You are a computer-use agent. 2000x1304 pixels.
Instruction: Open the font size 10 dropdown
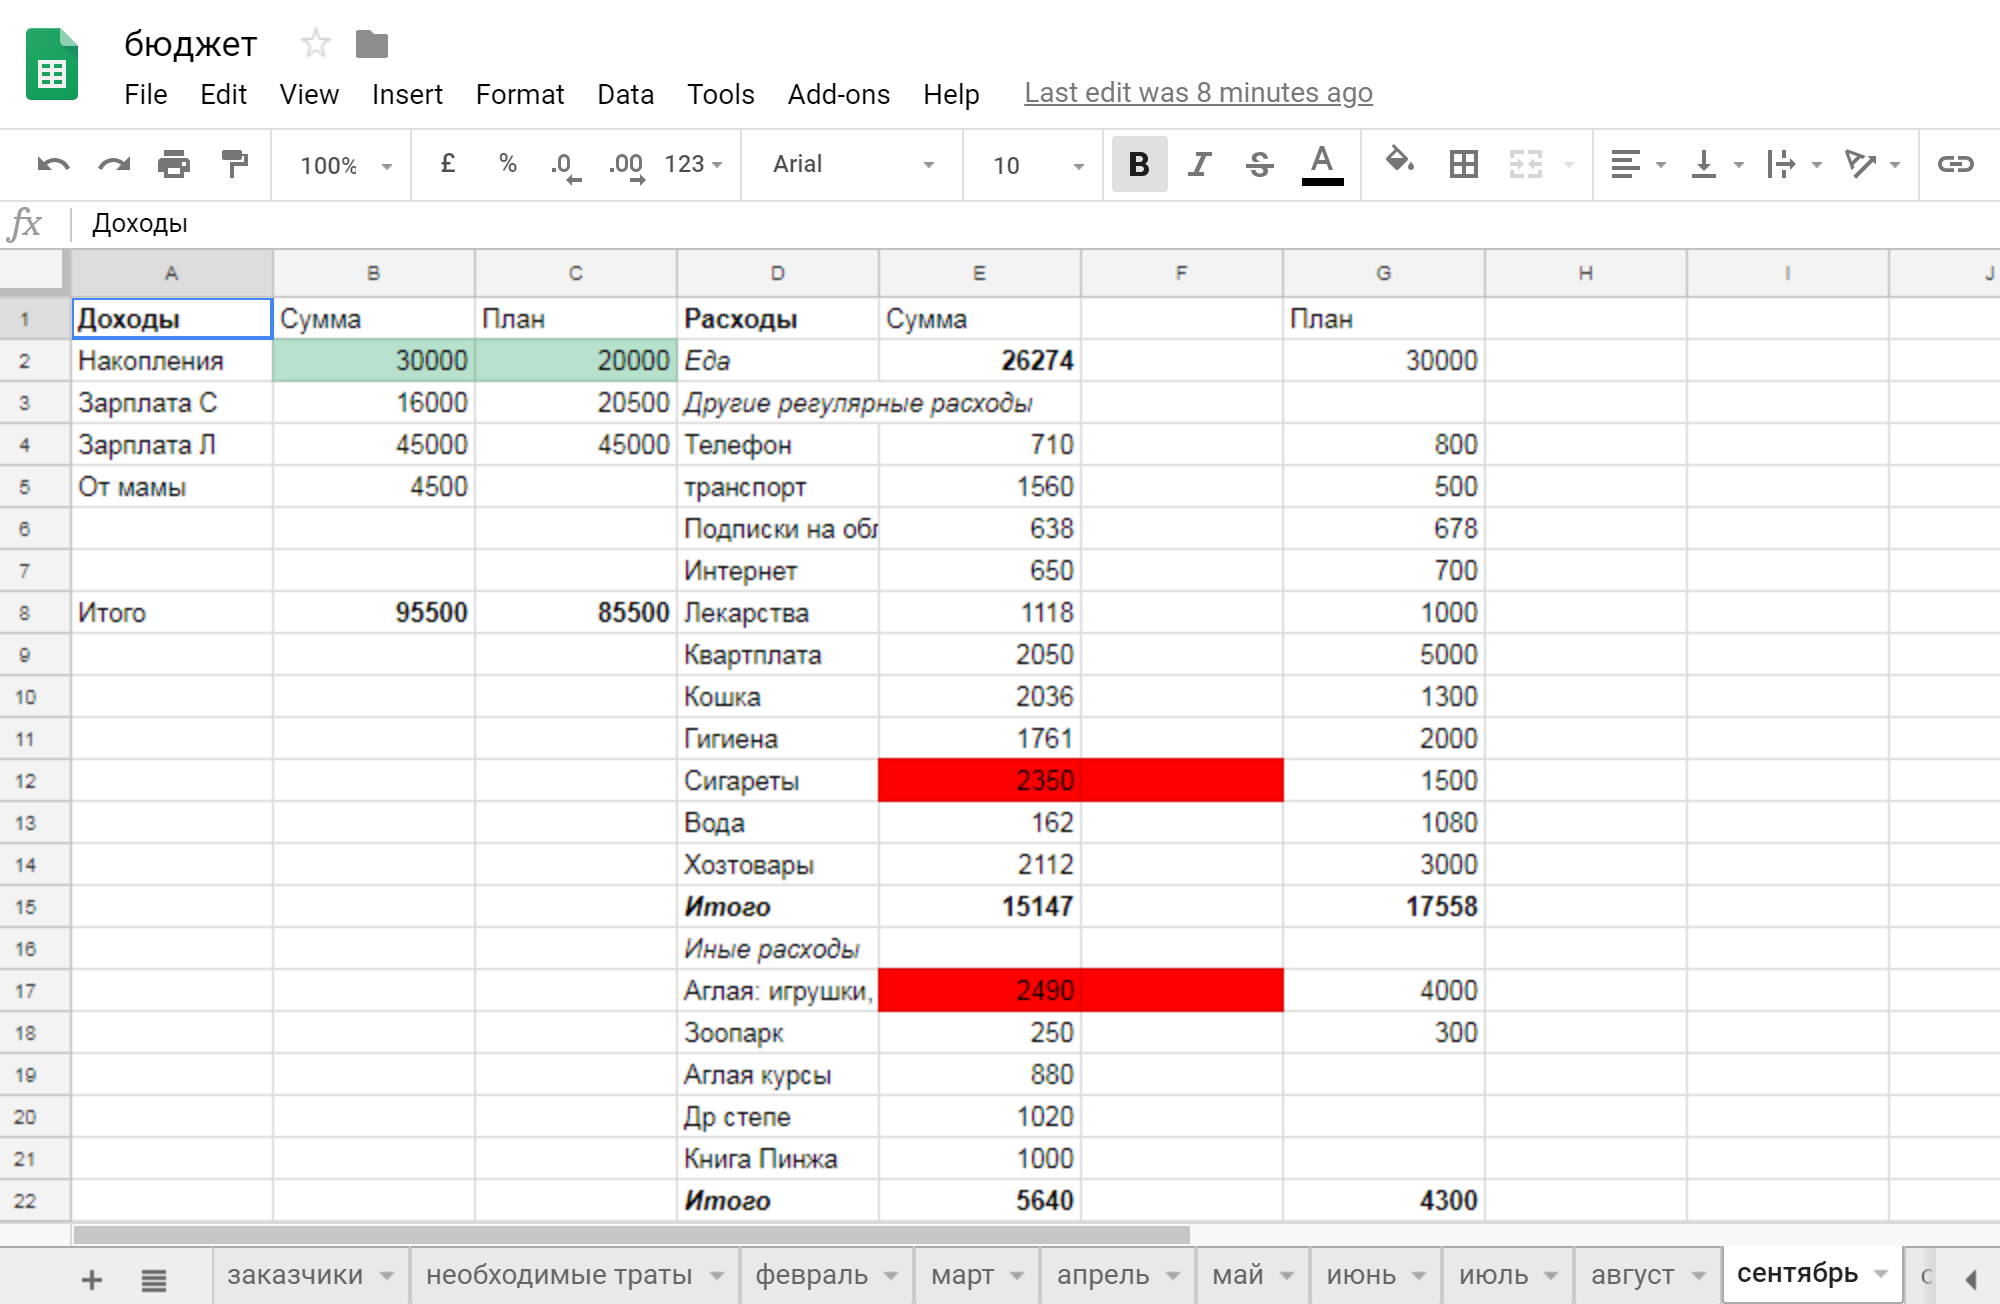1037,165
